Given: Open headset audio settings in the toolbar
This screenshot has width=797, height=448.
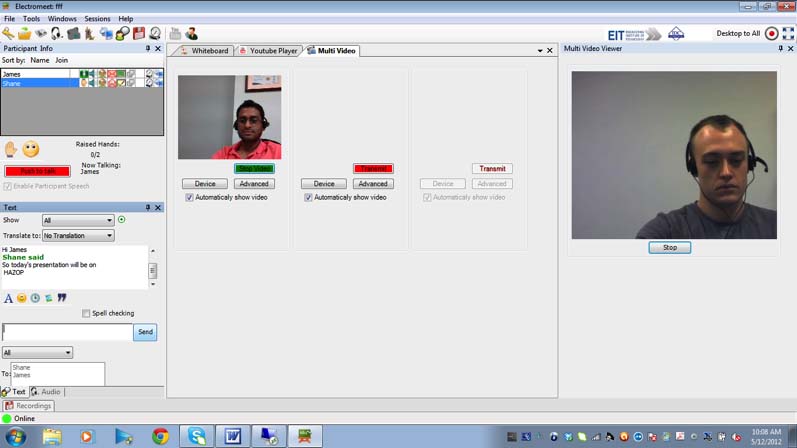Looking at the screenshot, I should [x=56, y=34].
